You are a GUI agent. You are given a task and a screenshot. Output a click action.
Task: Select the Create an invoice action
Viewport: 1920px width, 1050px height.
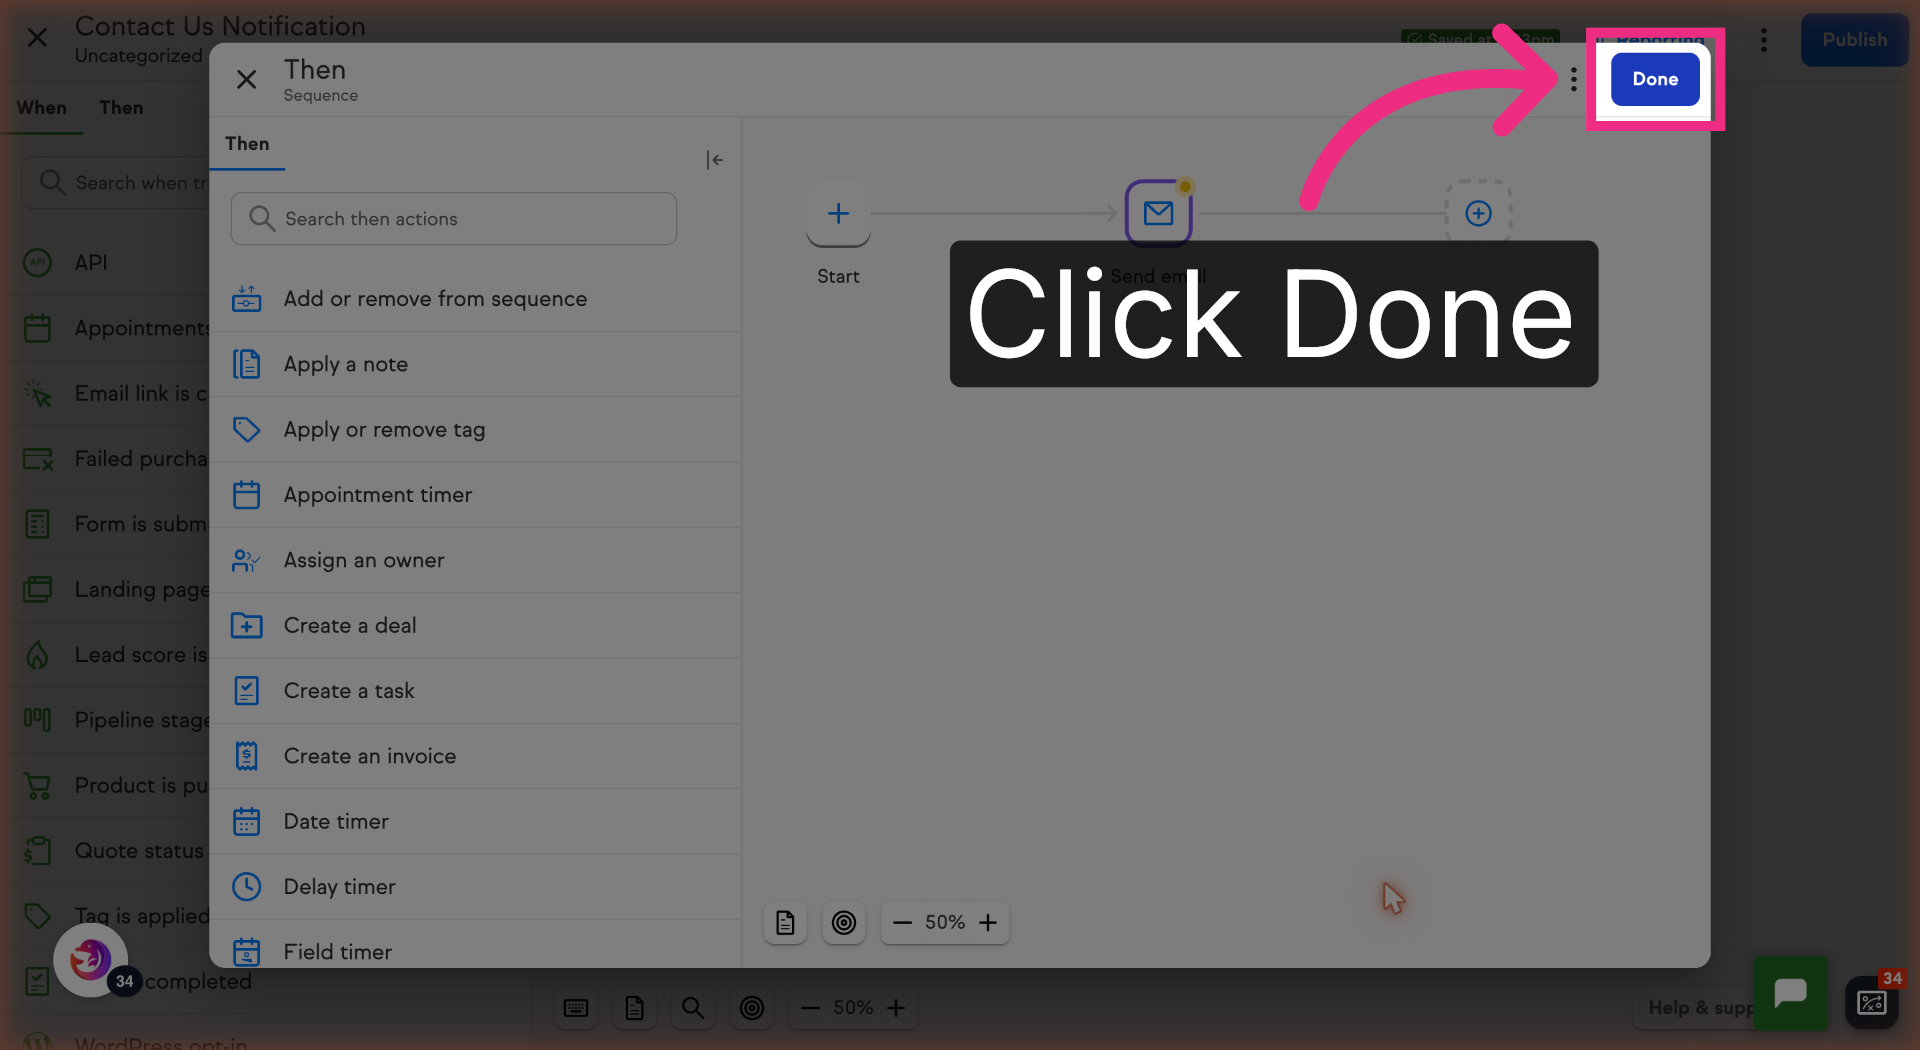[x=475, y=756]
